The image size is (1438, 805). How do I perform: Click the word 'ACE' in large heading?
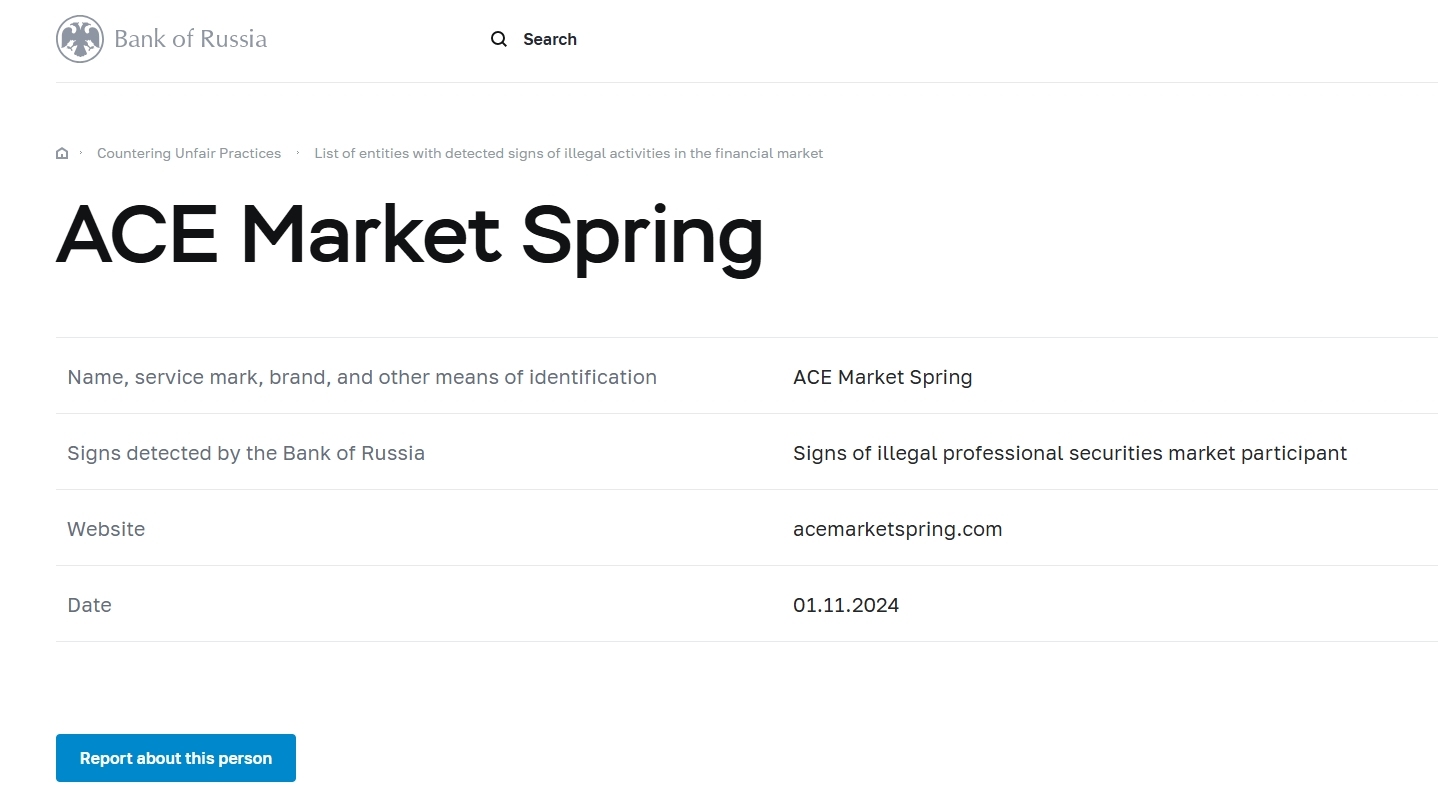tap(137, 235)
